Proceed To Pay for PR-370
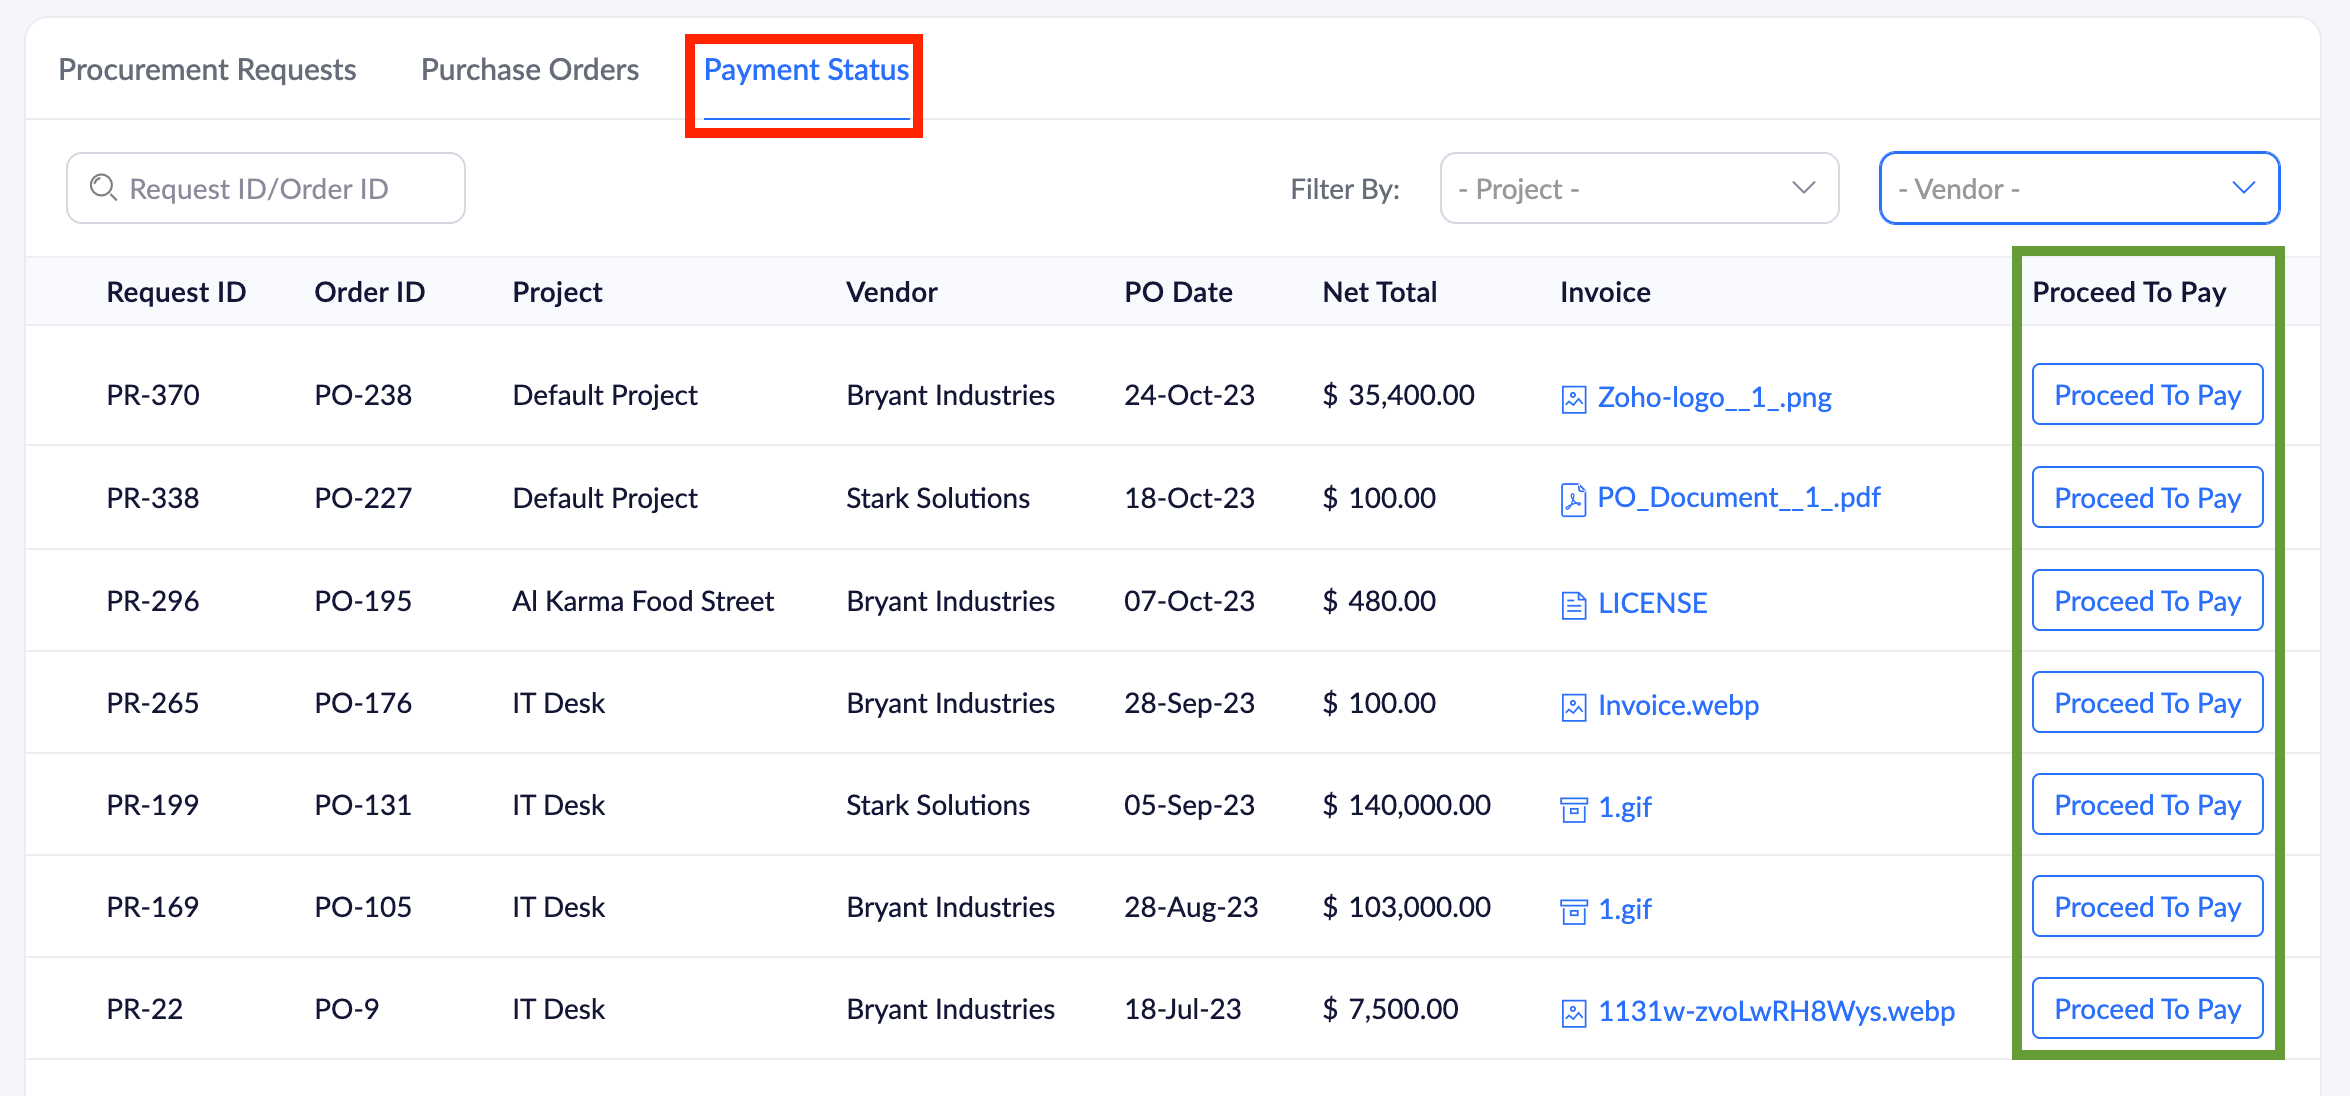This screenshot has width=2350, height=1096. pos(2146,395)
